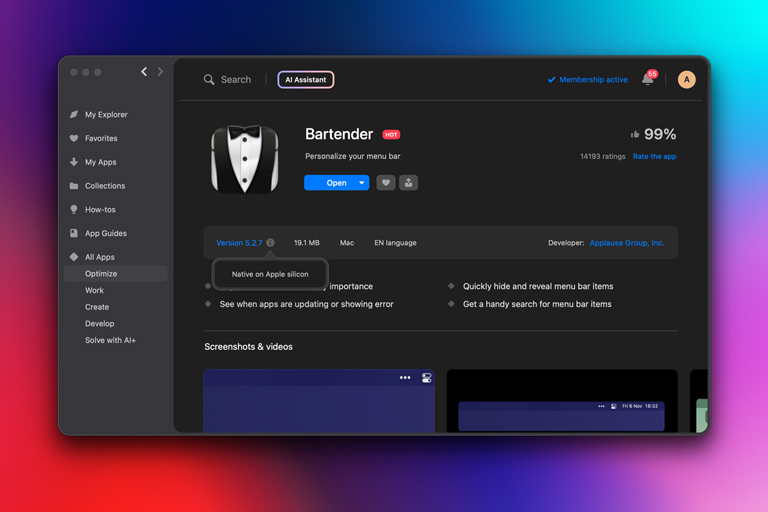768x512 pixels.
Task: Click the My Explorer leaf icon
Action: point(74,114)
